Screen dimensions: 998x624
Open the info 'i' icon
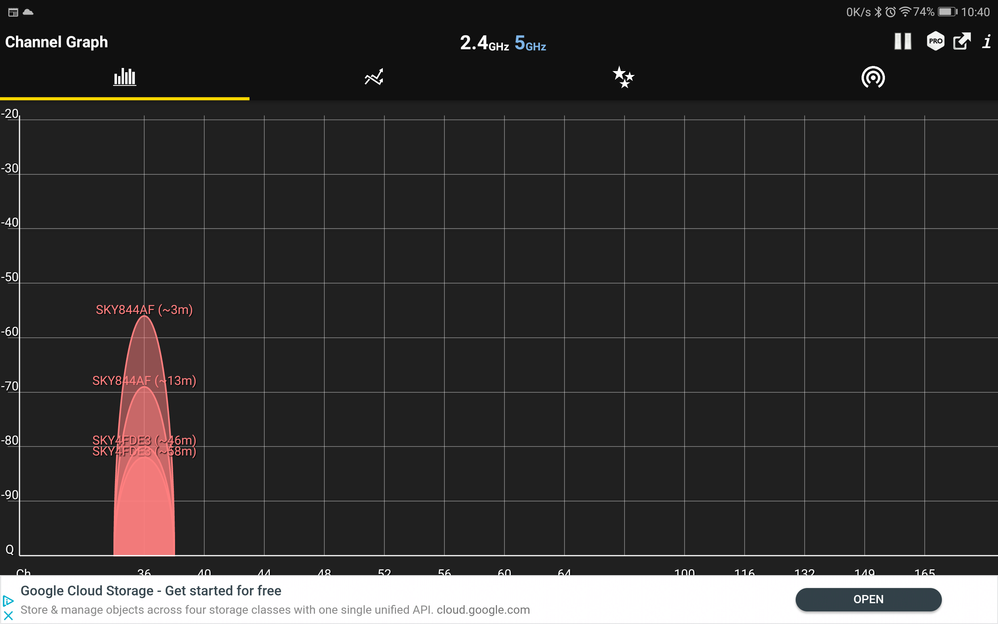tap(985, 41)
